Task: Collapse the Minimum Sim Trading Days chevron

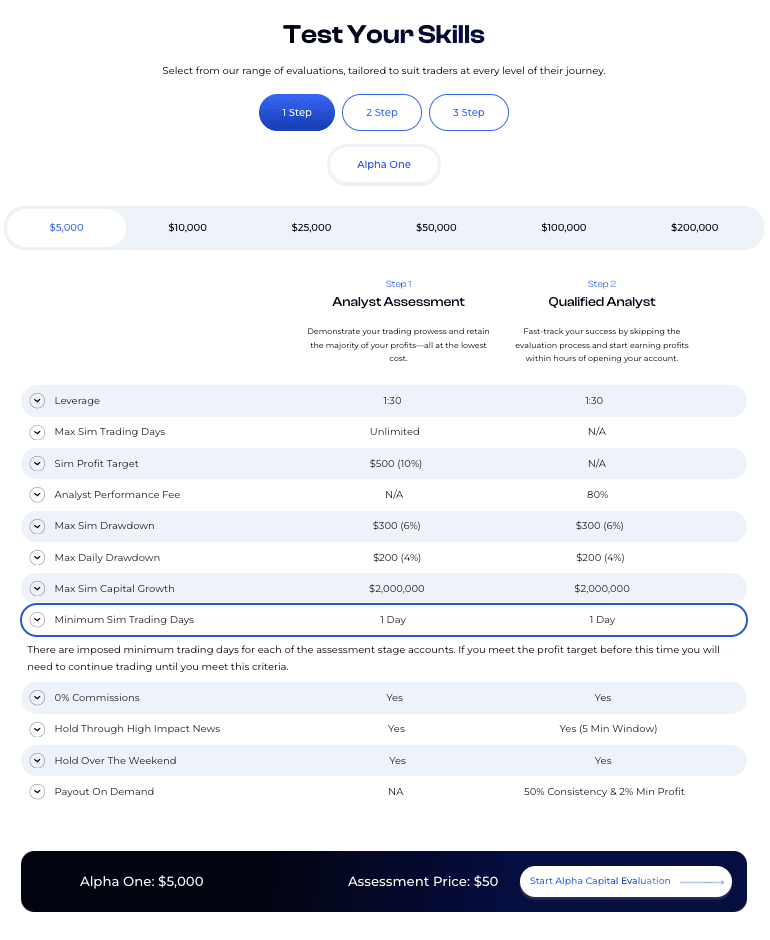Action: click(37, 620)
